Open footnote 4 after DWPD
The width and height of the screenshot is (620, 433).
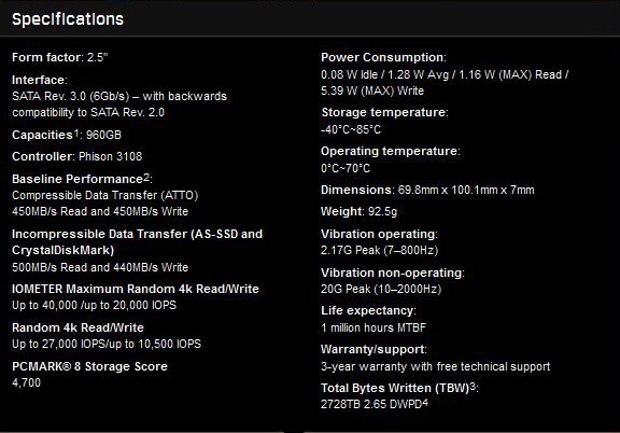[x=425, y=402]
